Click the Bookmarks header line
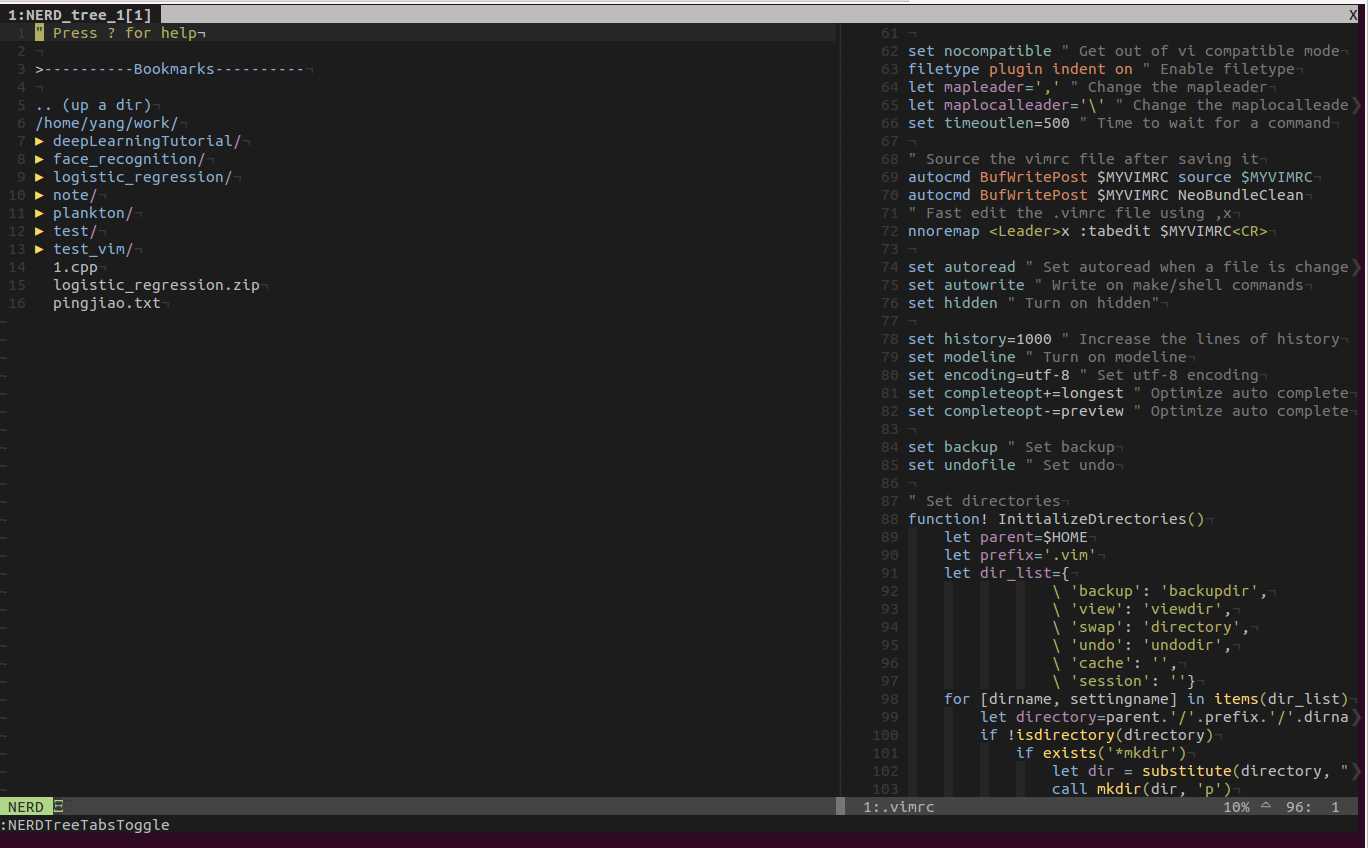The width and height of the screenshot is (1368, 848). (x=170, y=69)
